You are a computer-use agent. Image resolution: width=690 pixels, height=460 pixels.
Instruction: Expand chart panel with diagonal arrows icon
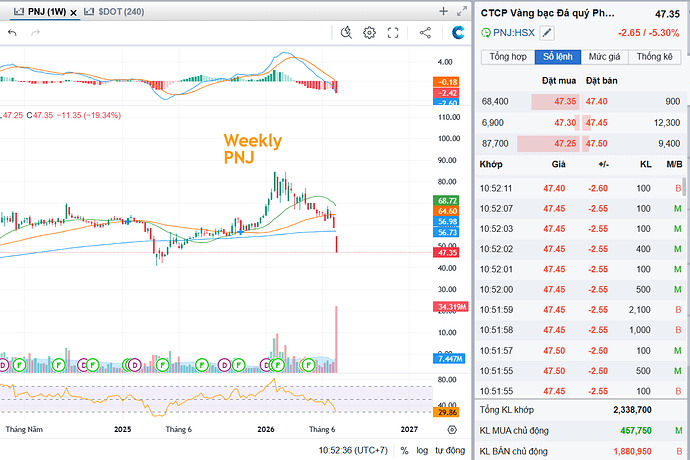pyautogui.click(x=462, y=11)
